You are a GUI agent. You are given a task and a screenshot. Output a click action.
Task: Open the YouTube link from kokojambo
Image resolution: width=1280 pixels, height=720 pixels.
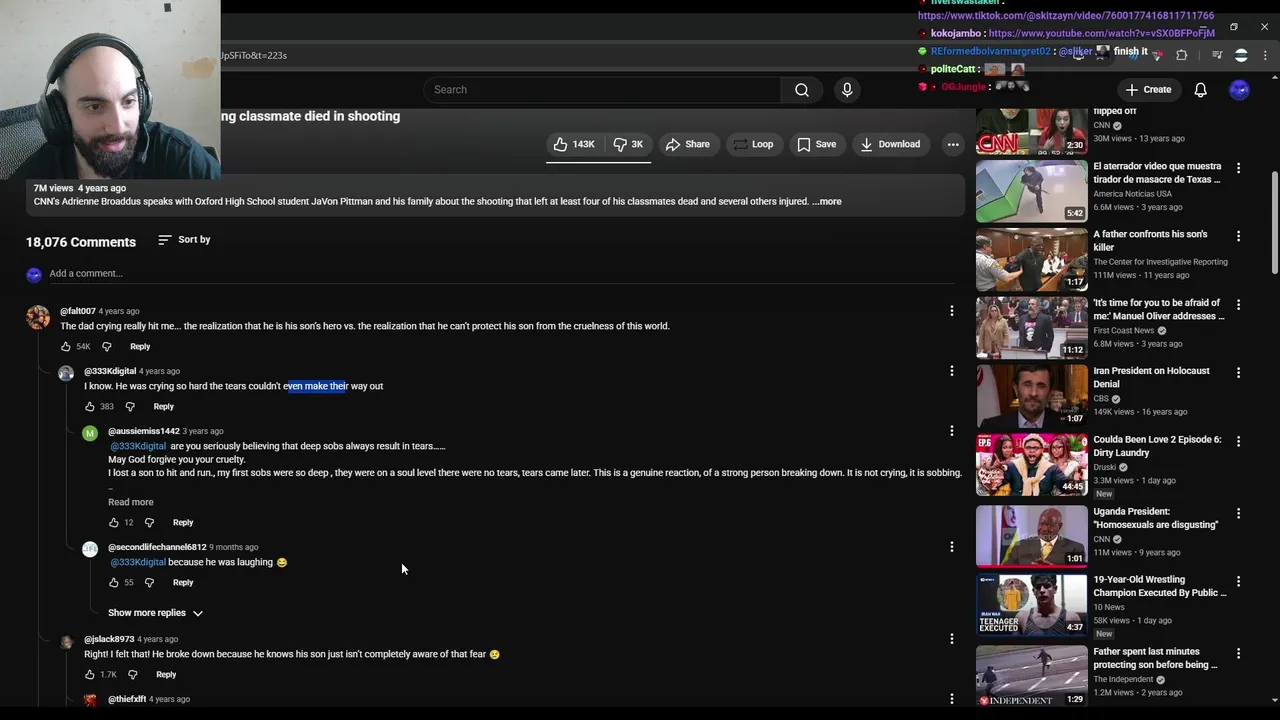pyautogui.click(x=1102, y=33)
